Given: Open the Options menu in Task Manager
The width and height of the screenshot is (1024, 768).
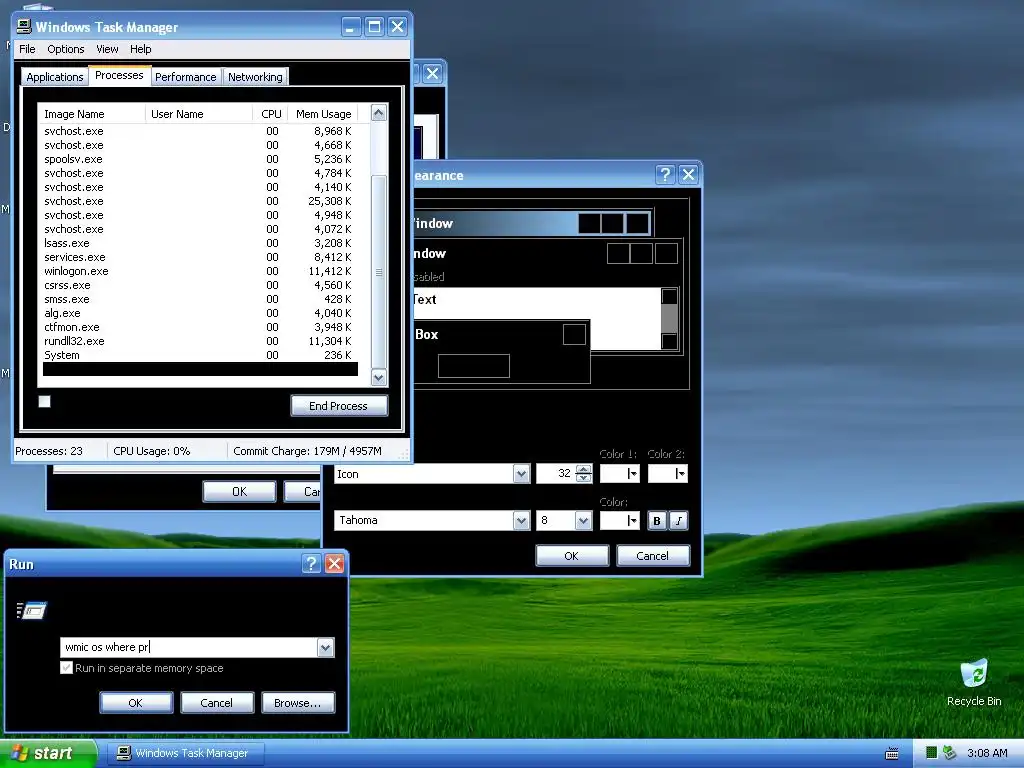Looking at the screenshot, I should [x=65, y=49].
